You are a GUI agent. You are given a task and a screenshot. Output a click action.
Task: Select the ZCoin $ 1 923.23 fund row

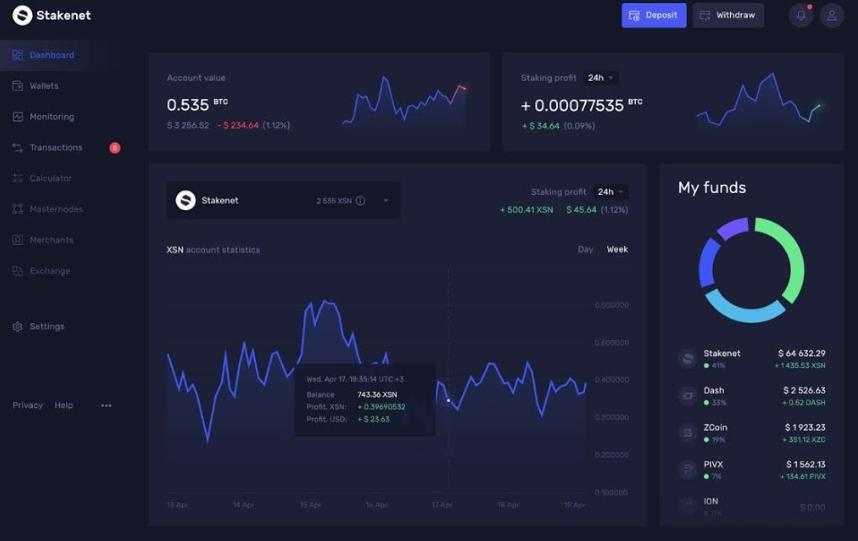point(751,433)
